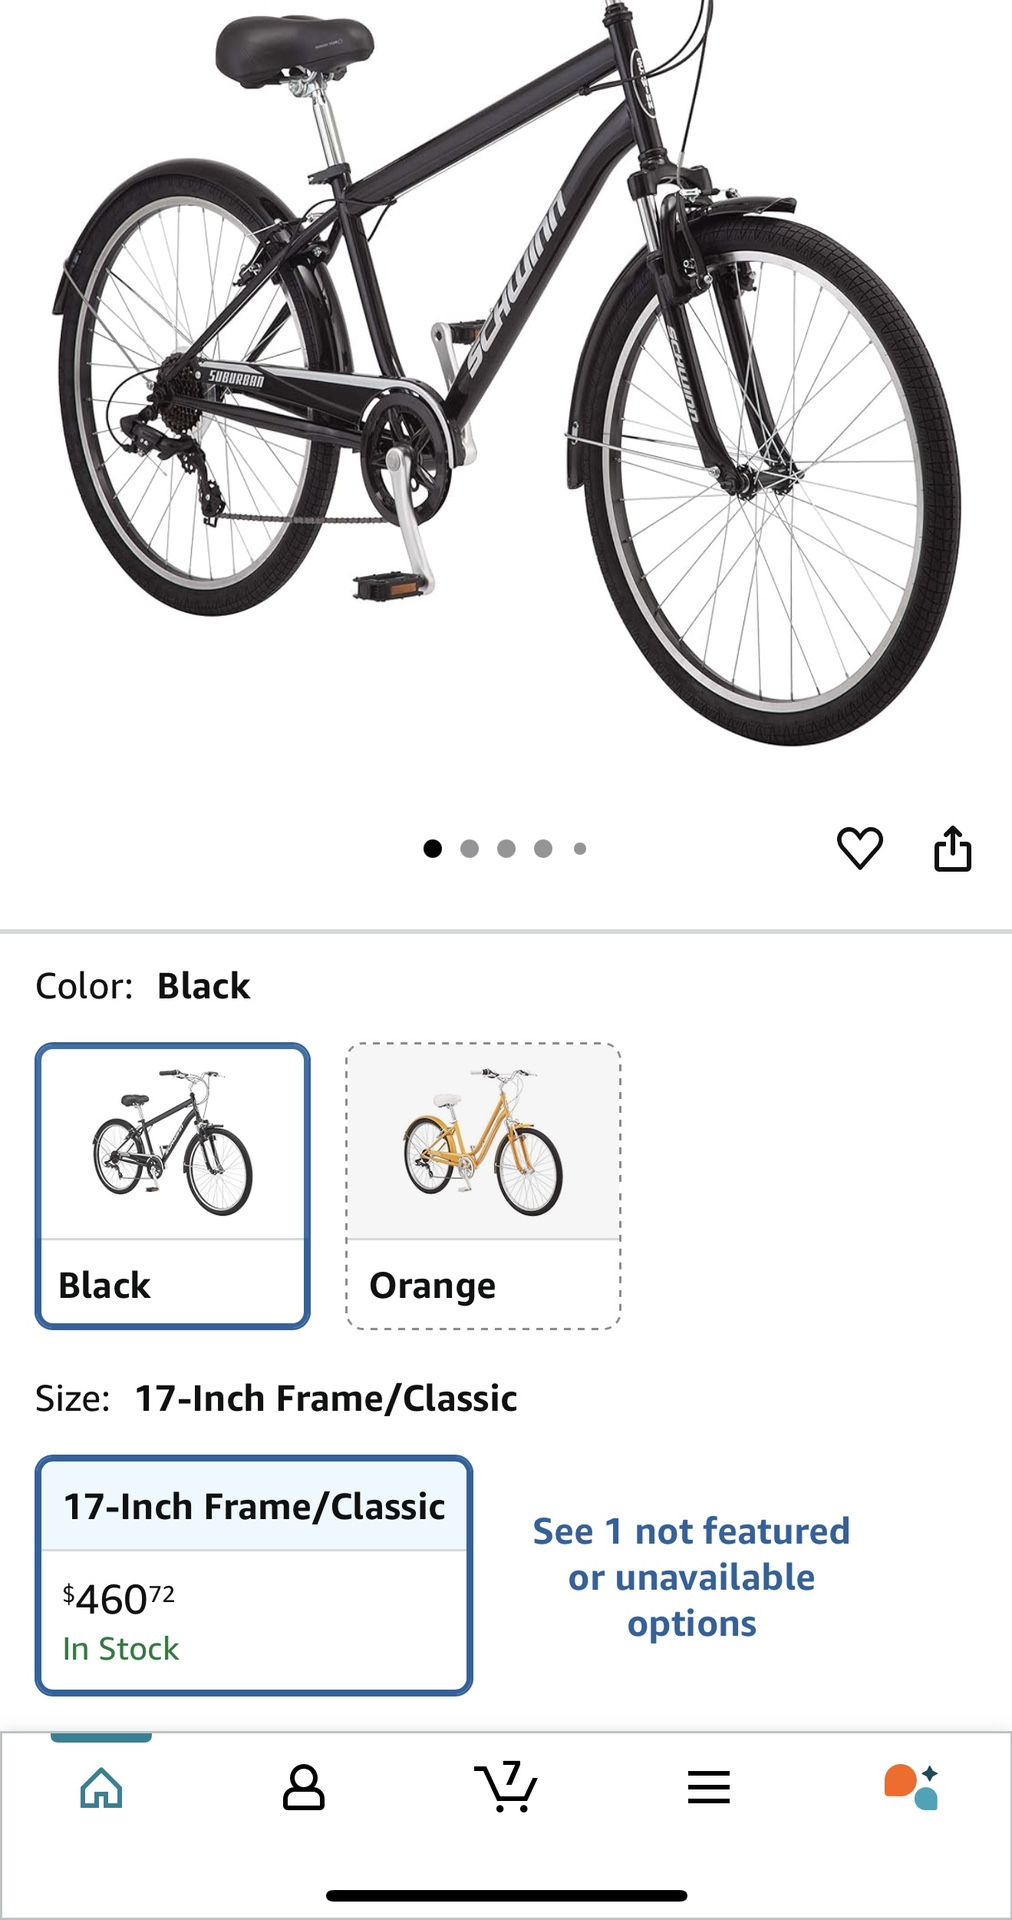Choose the 17-Inch Frame/Classic size
Screen dimensions: 1012x1920
coord(254,1506)
